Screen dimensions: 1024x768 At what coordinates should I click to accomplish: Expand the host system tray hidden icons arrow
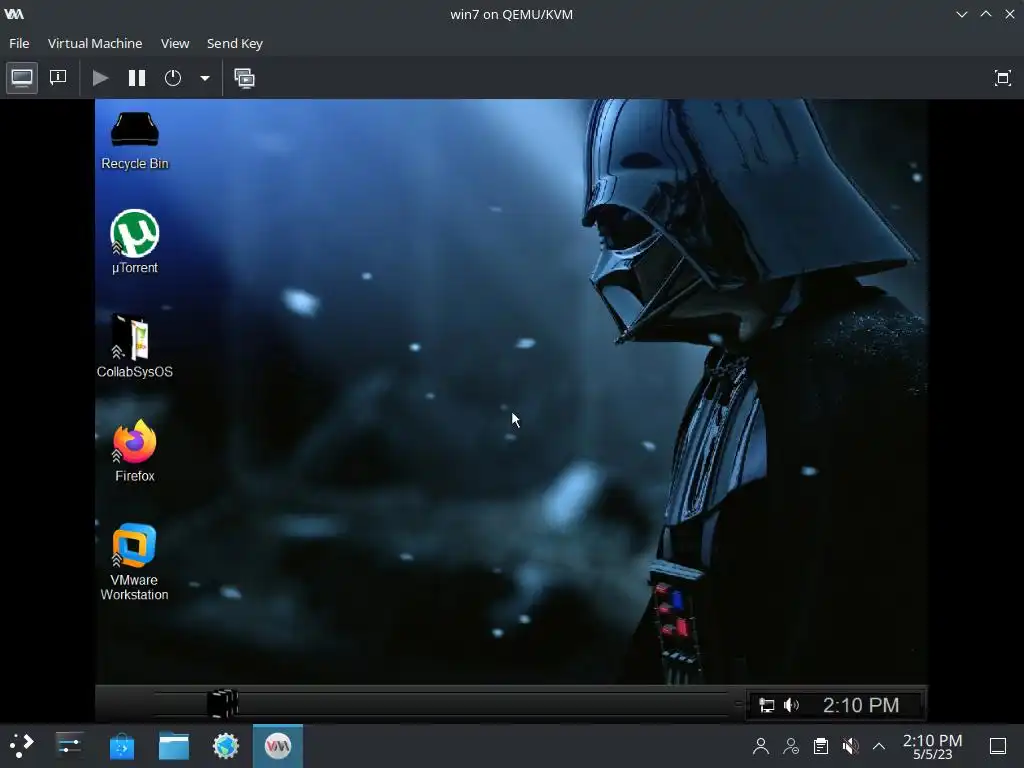[879, 746]
